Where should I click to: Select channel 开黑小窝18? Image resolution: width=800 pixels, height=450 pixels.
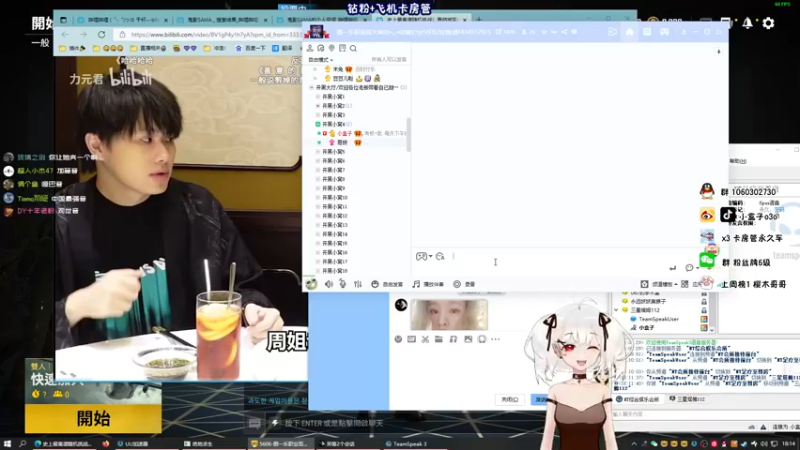coord(334,271)
